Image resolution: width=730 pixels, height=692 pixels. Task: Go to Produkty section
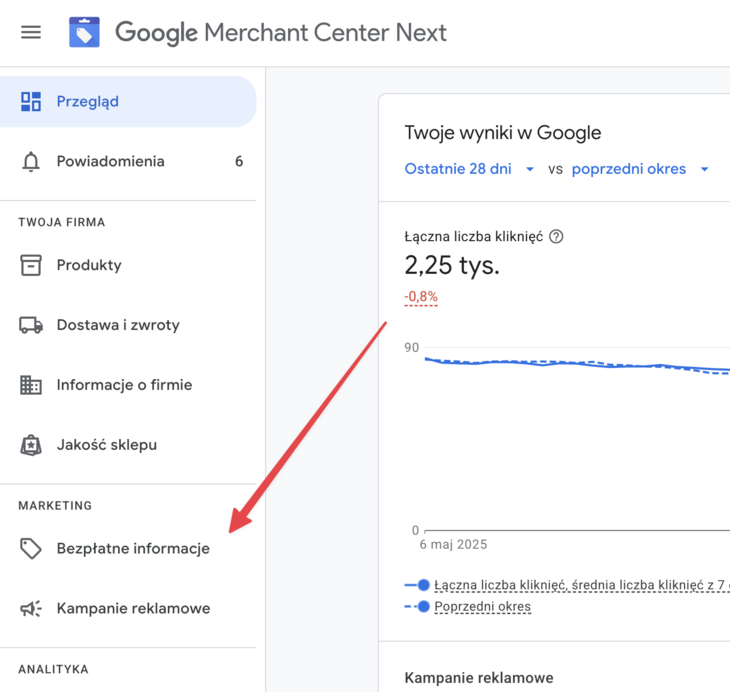tap(128, 265)
